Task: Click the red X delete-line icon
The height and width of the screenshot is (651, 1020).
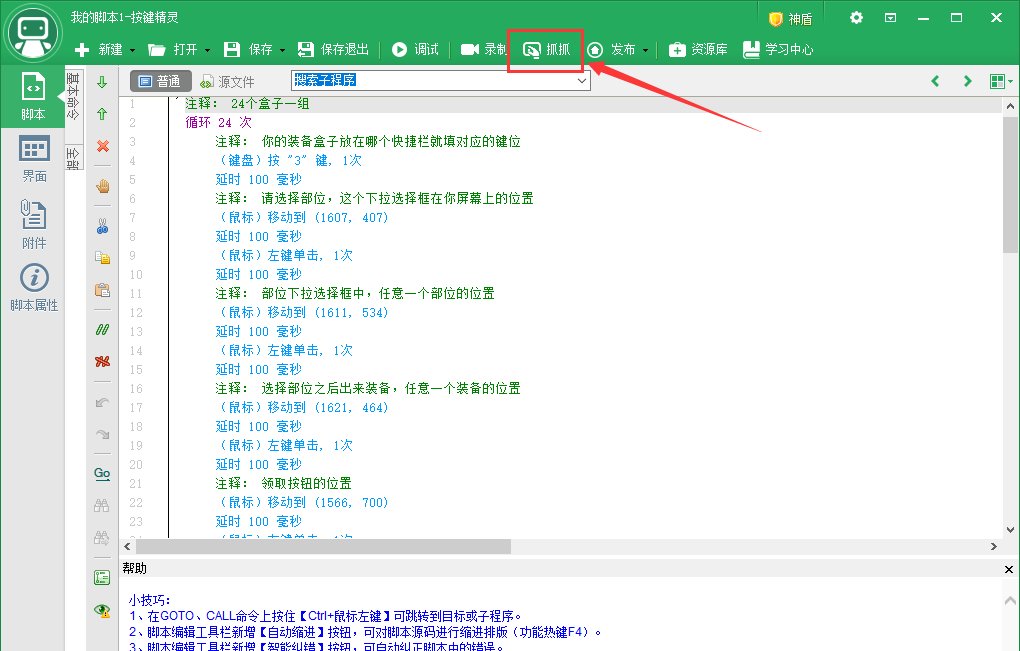Action: coord(102,146)
